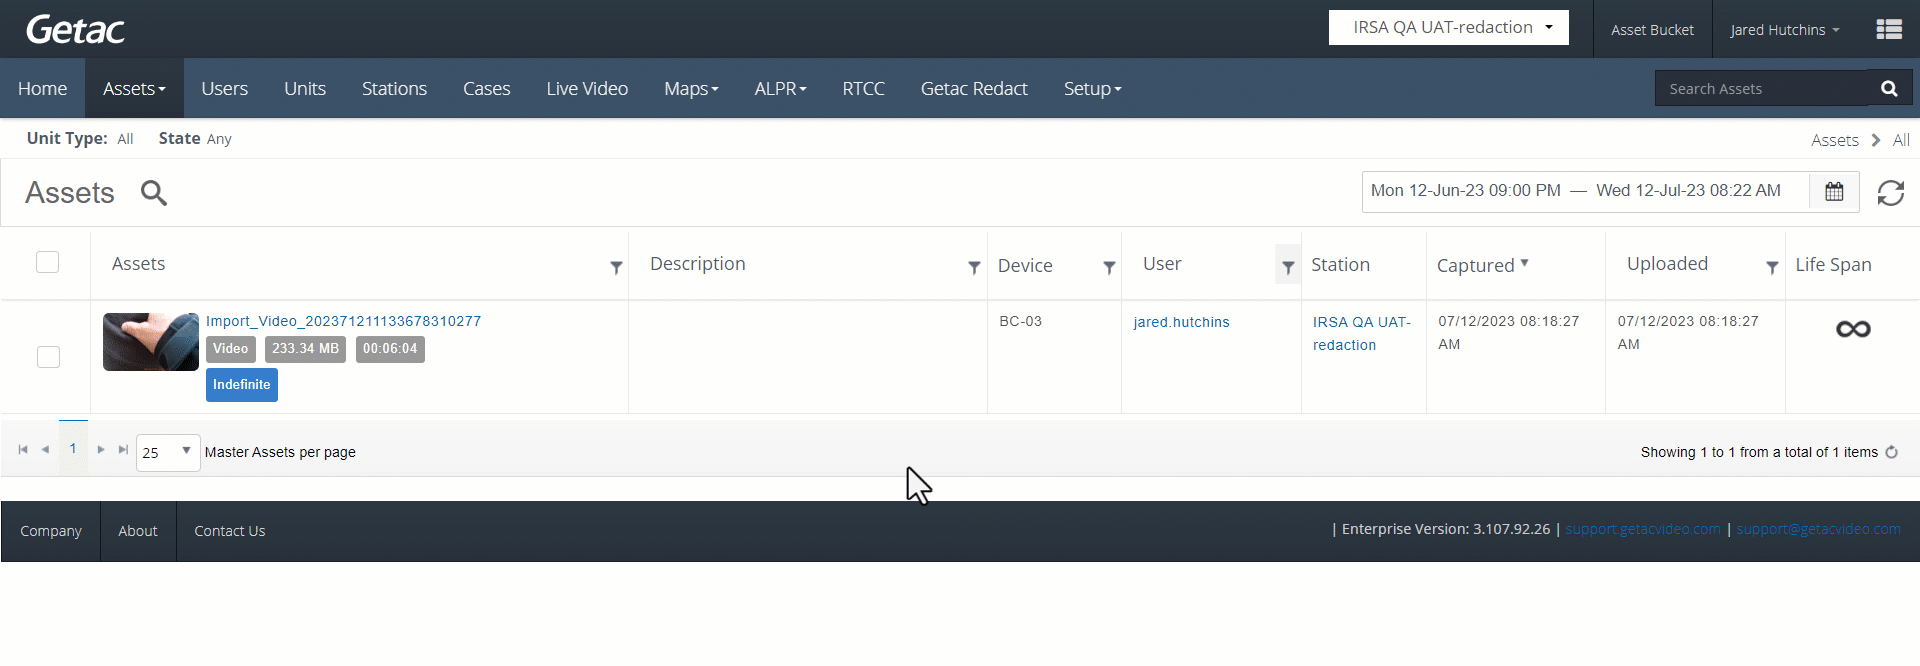Click the date range input field
1920x666 pixels.
[x=1585, y=191]
